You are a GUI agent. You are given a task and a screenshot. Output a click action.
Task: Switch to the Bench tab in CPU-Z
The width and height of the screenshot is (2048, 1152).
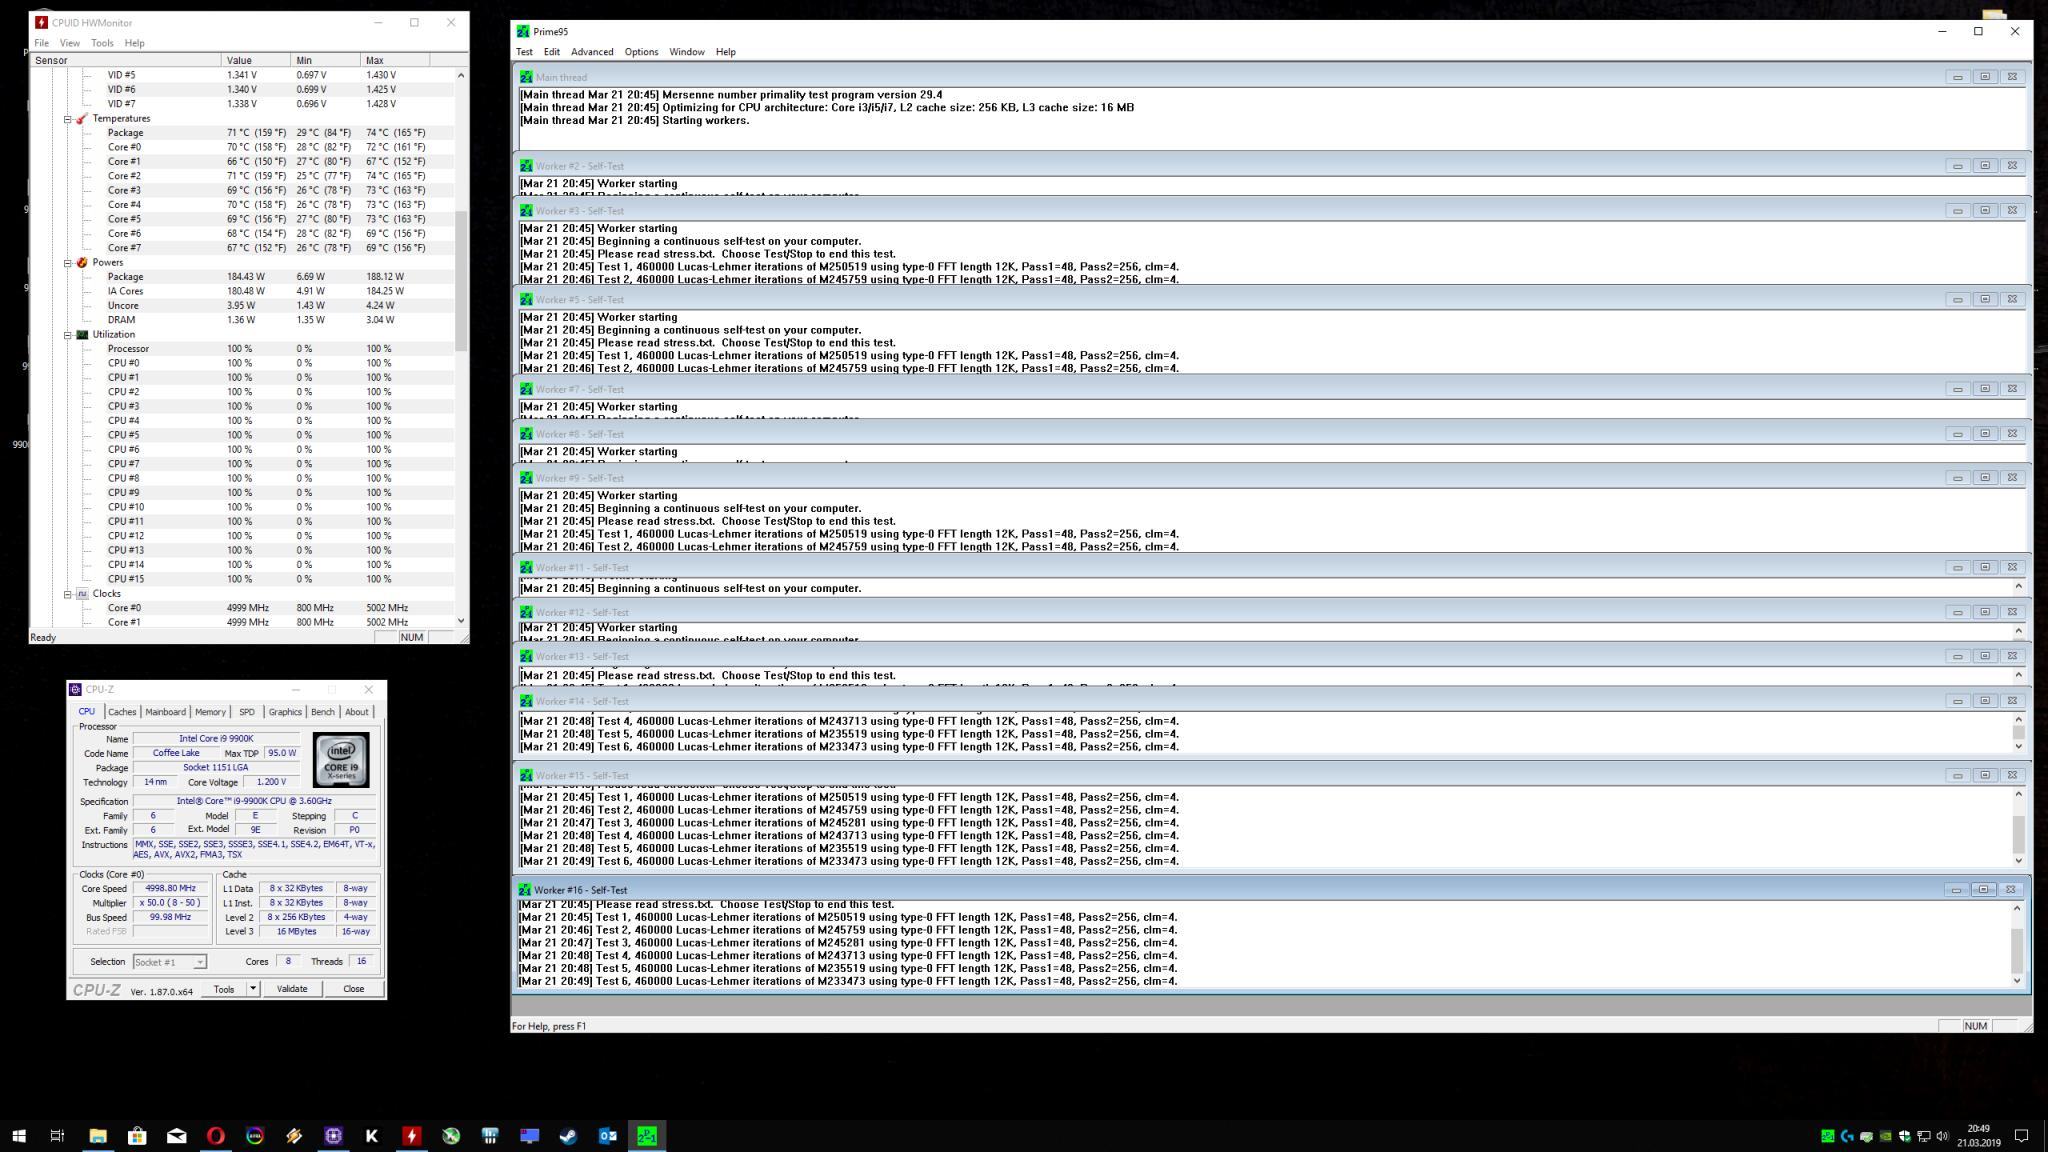[323, 712]
